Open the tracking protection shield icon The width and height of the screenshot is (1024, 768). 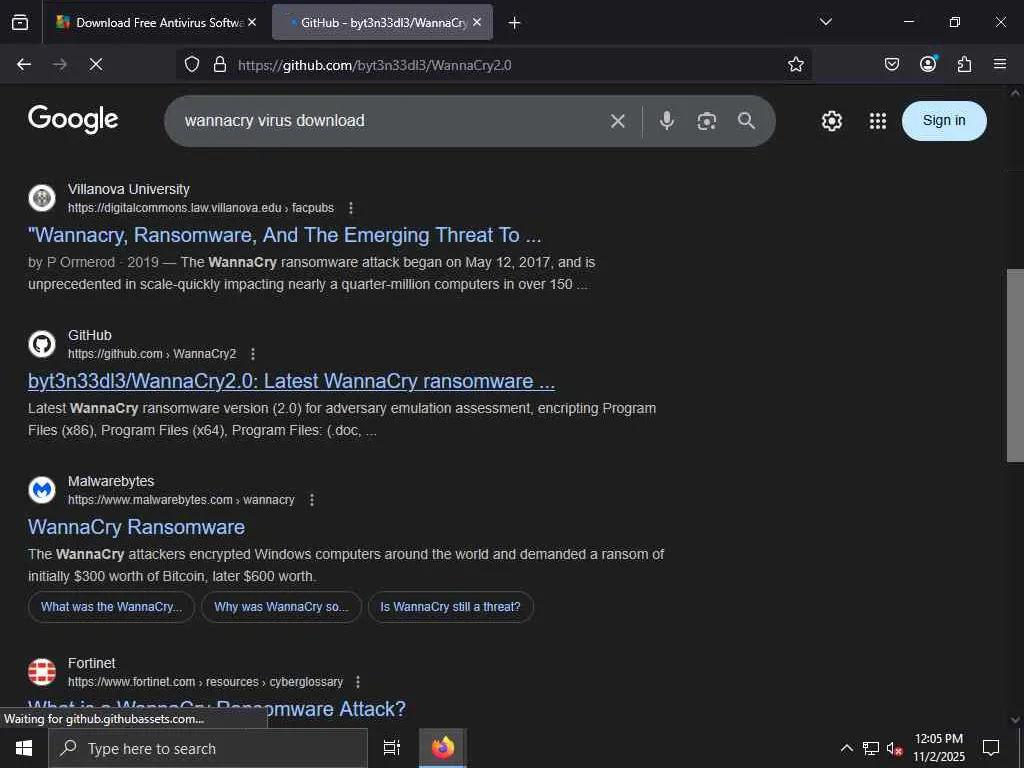tap(191, 64)
